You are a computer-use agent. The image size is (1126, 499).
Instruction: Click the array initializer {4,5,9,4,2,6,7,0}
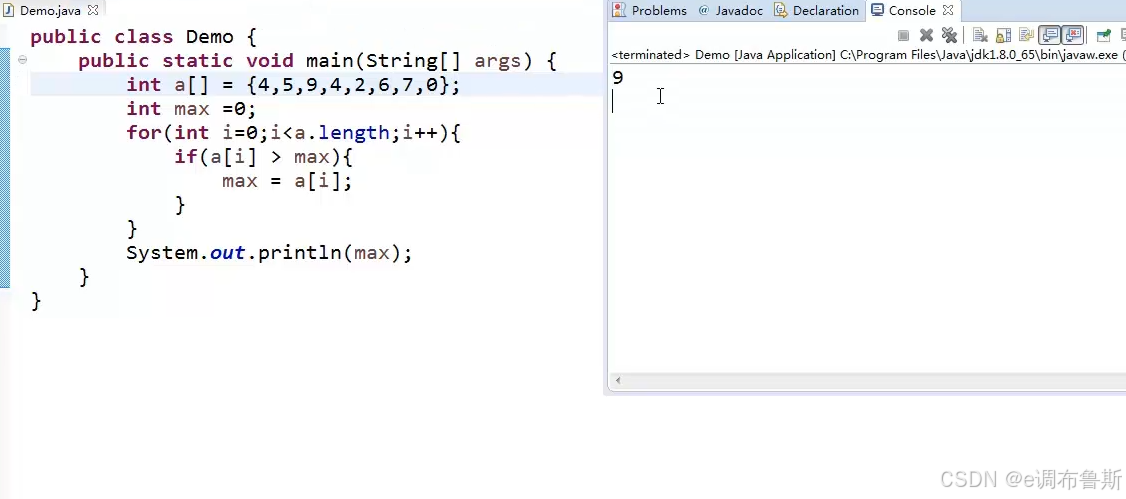(x=348, y=85)
